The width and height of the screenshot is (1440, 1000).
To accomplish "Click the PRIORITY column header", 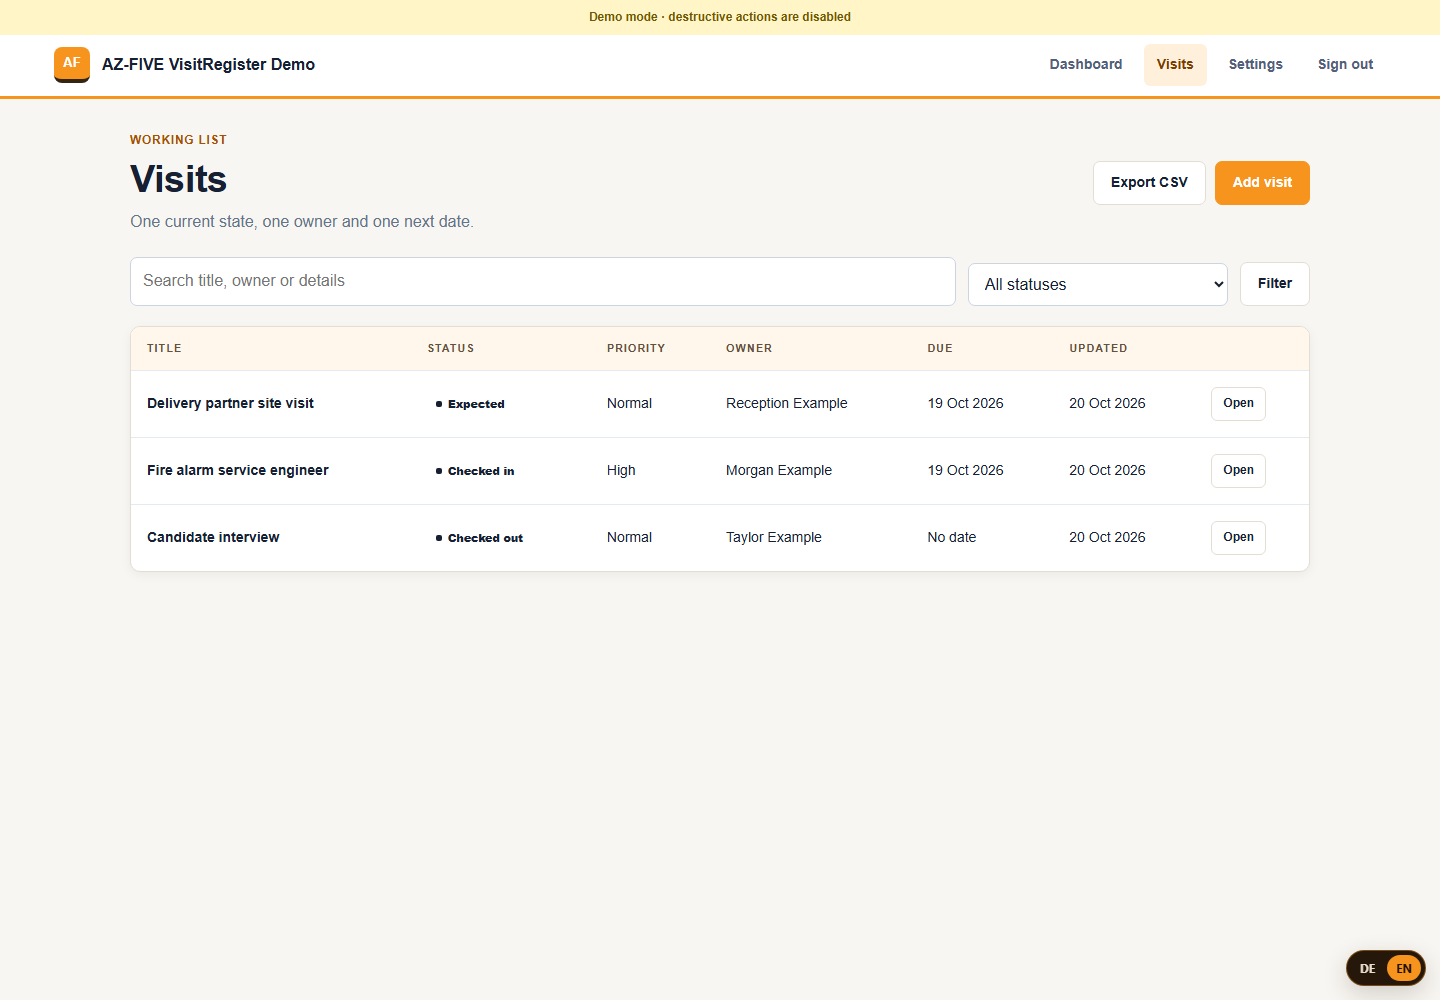I will tap(636, 349).
